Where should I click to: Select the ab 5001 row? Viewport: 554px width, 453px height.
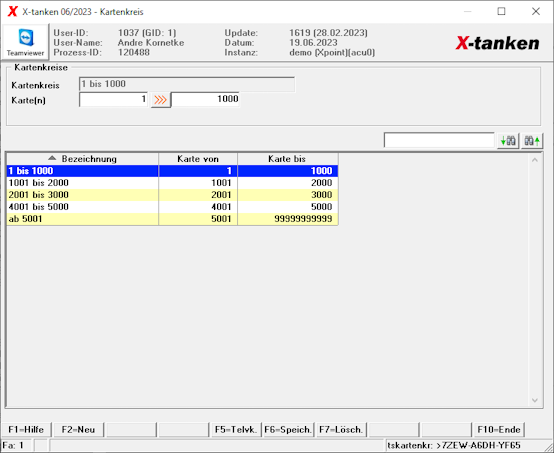pyautogui.click(x=172, y=219)
